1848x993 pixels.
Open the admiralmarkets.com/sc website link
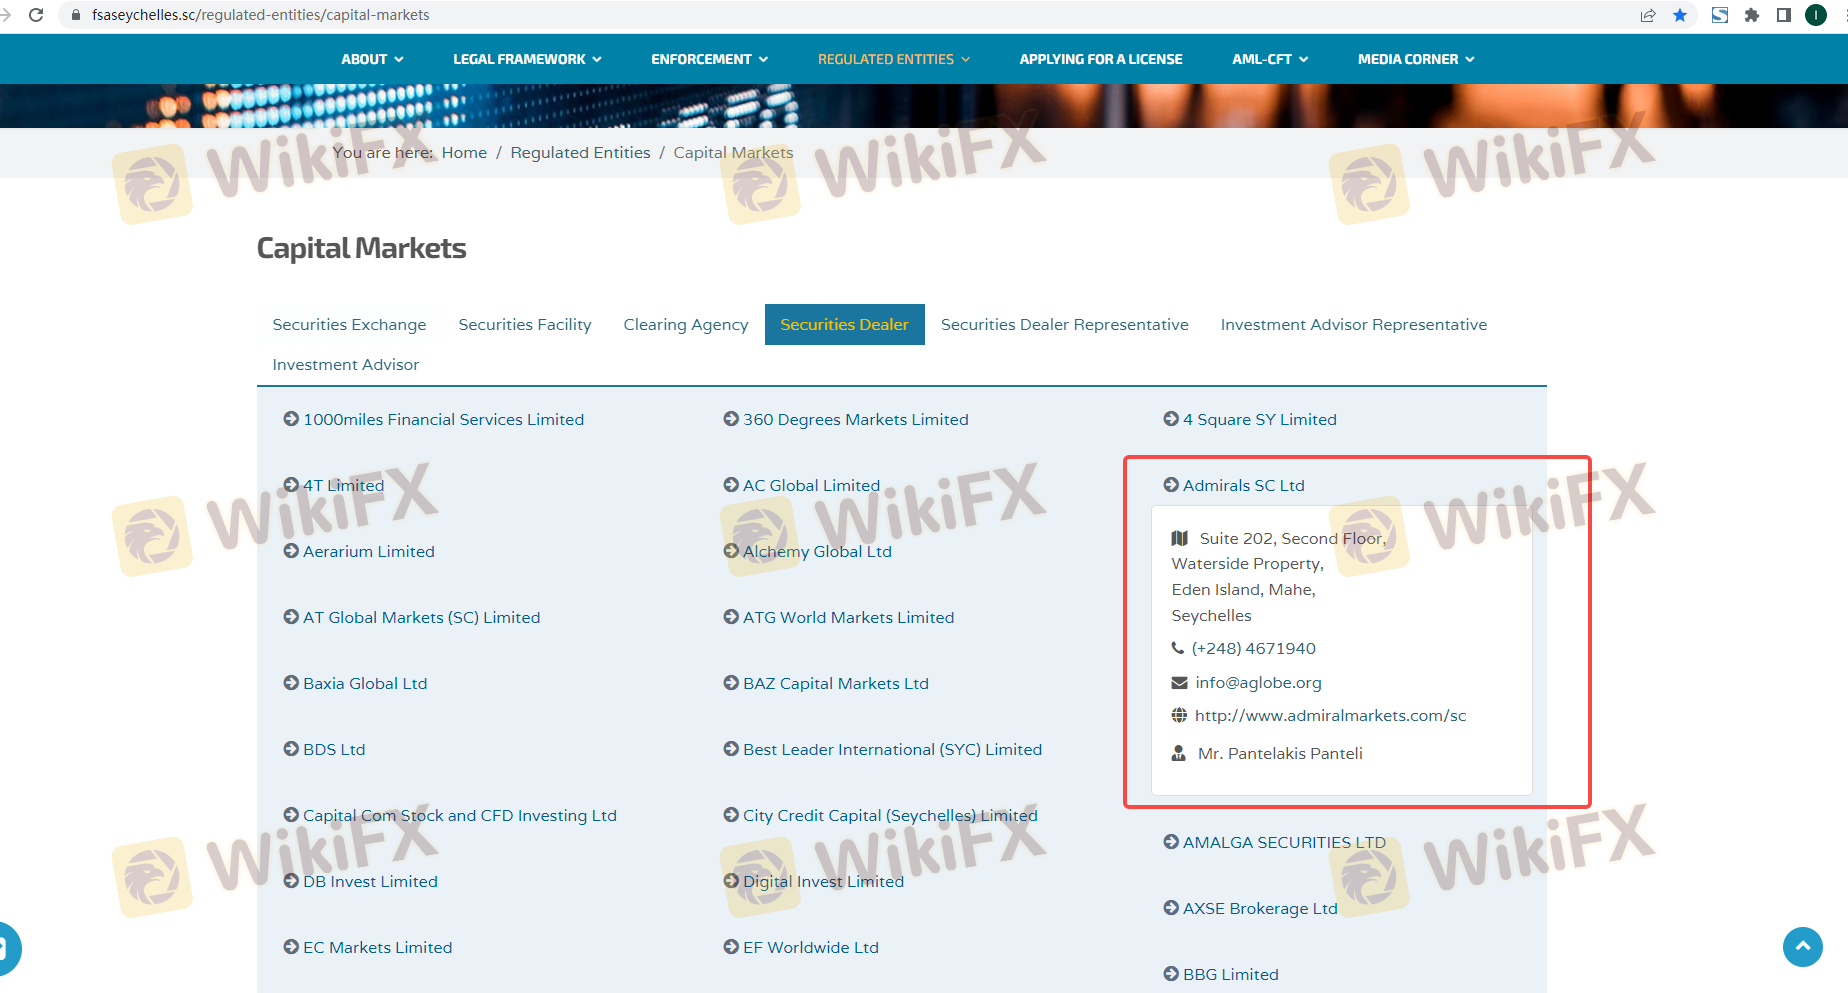coord(1330,716)
